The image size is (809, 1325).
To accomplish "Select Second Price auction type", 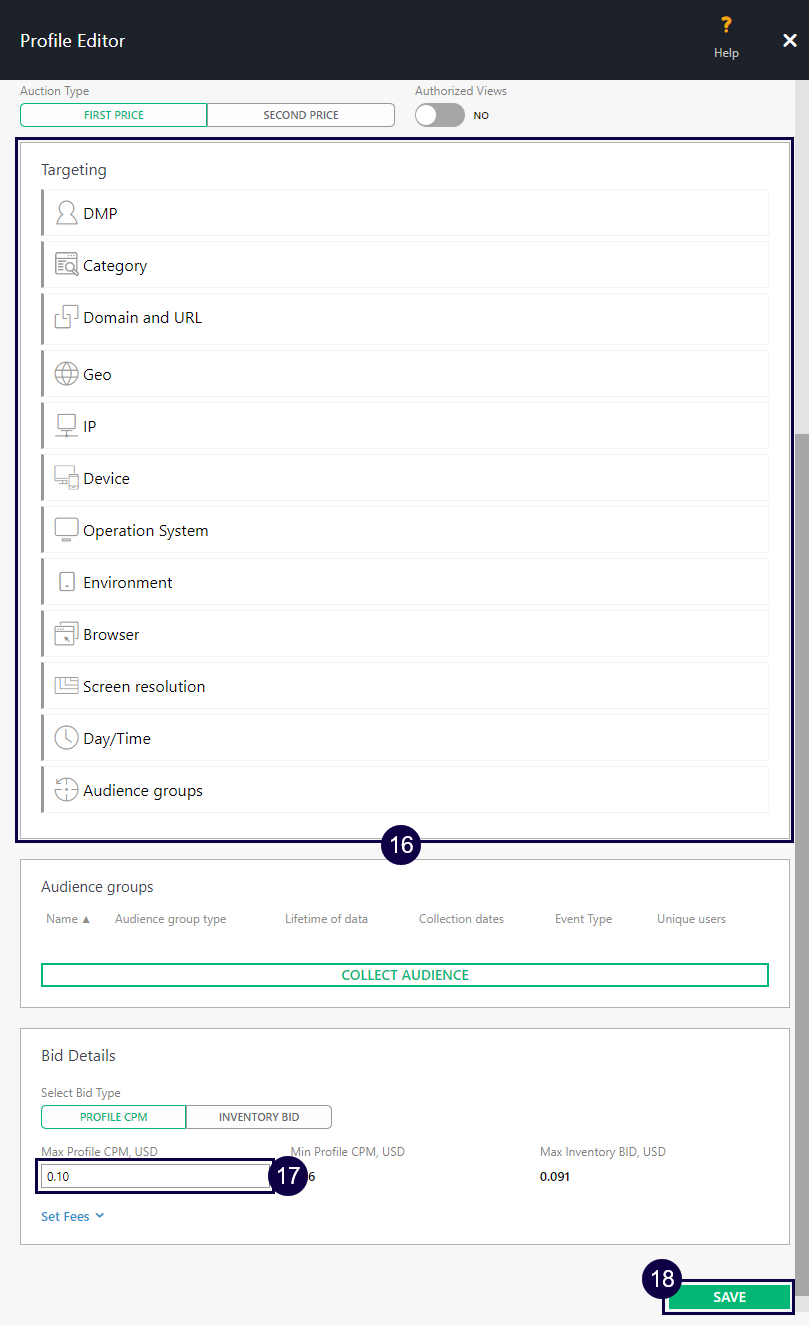I will 301,115.
